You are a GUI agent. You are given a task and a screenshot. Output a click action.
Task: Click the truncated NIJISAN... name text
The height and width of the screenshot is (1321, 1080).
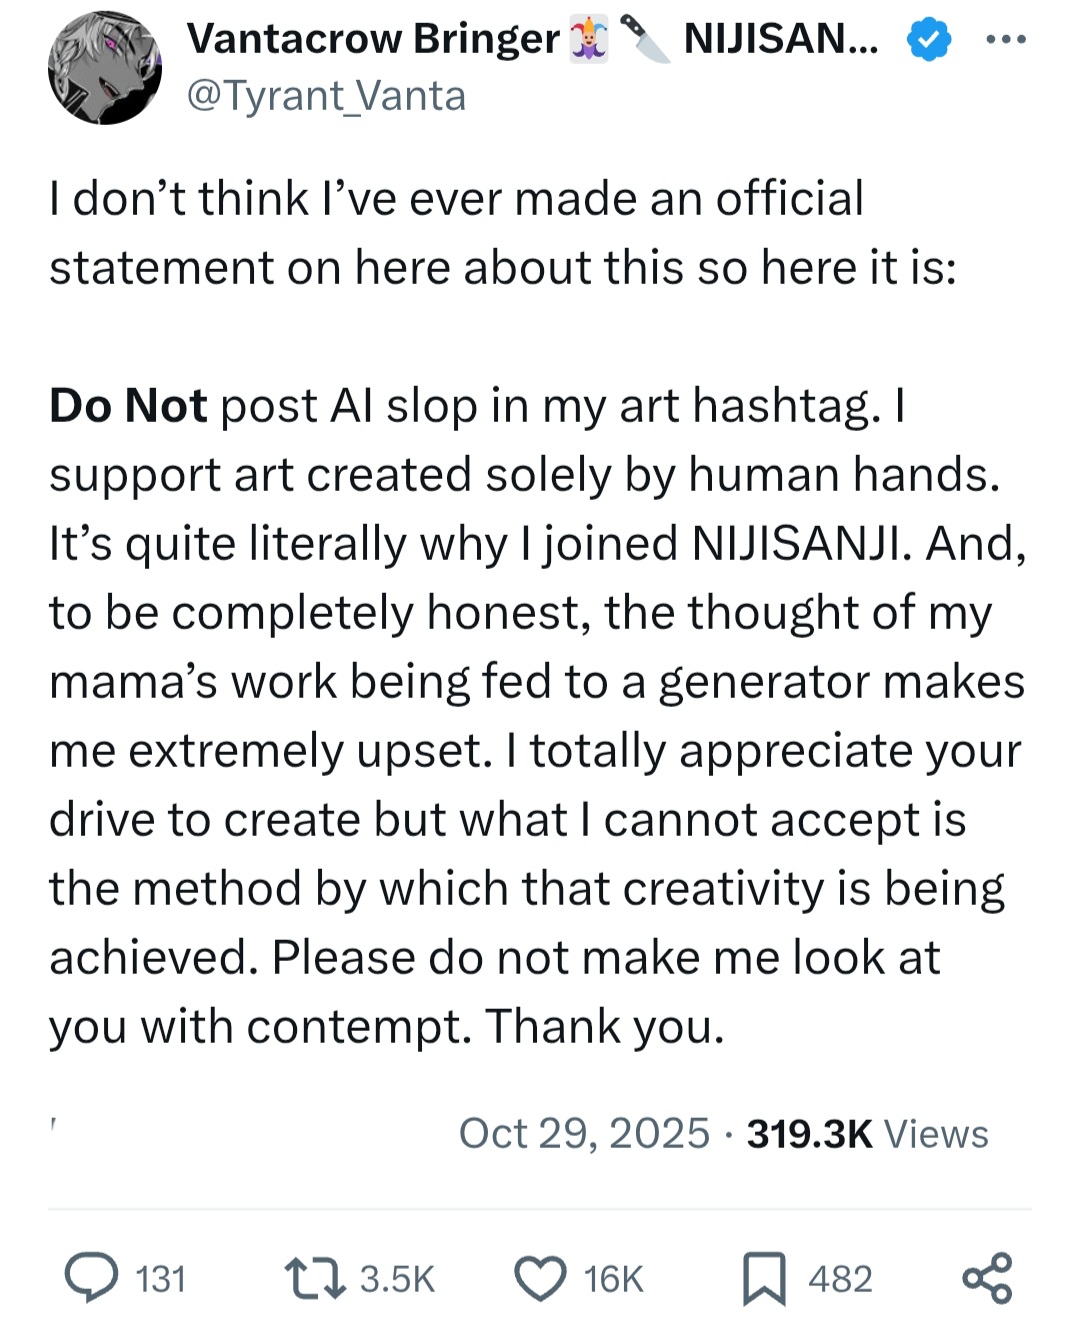tap(781, 39)
